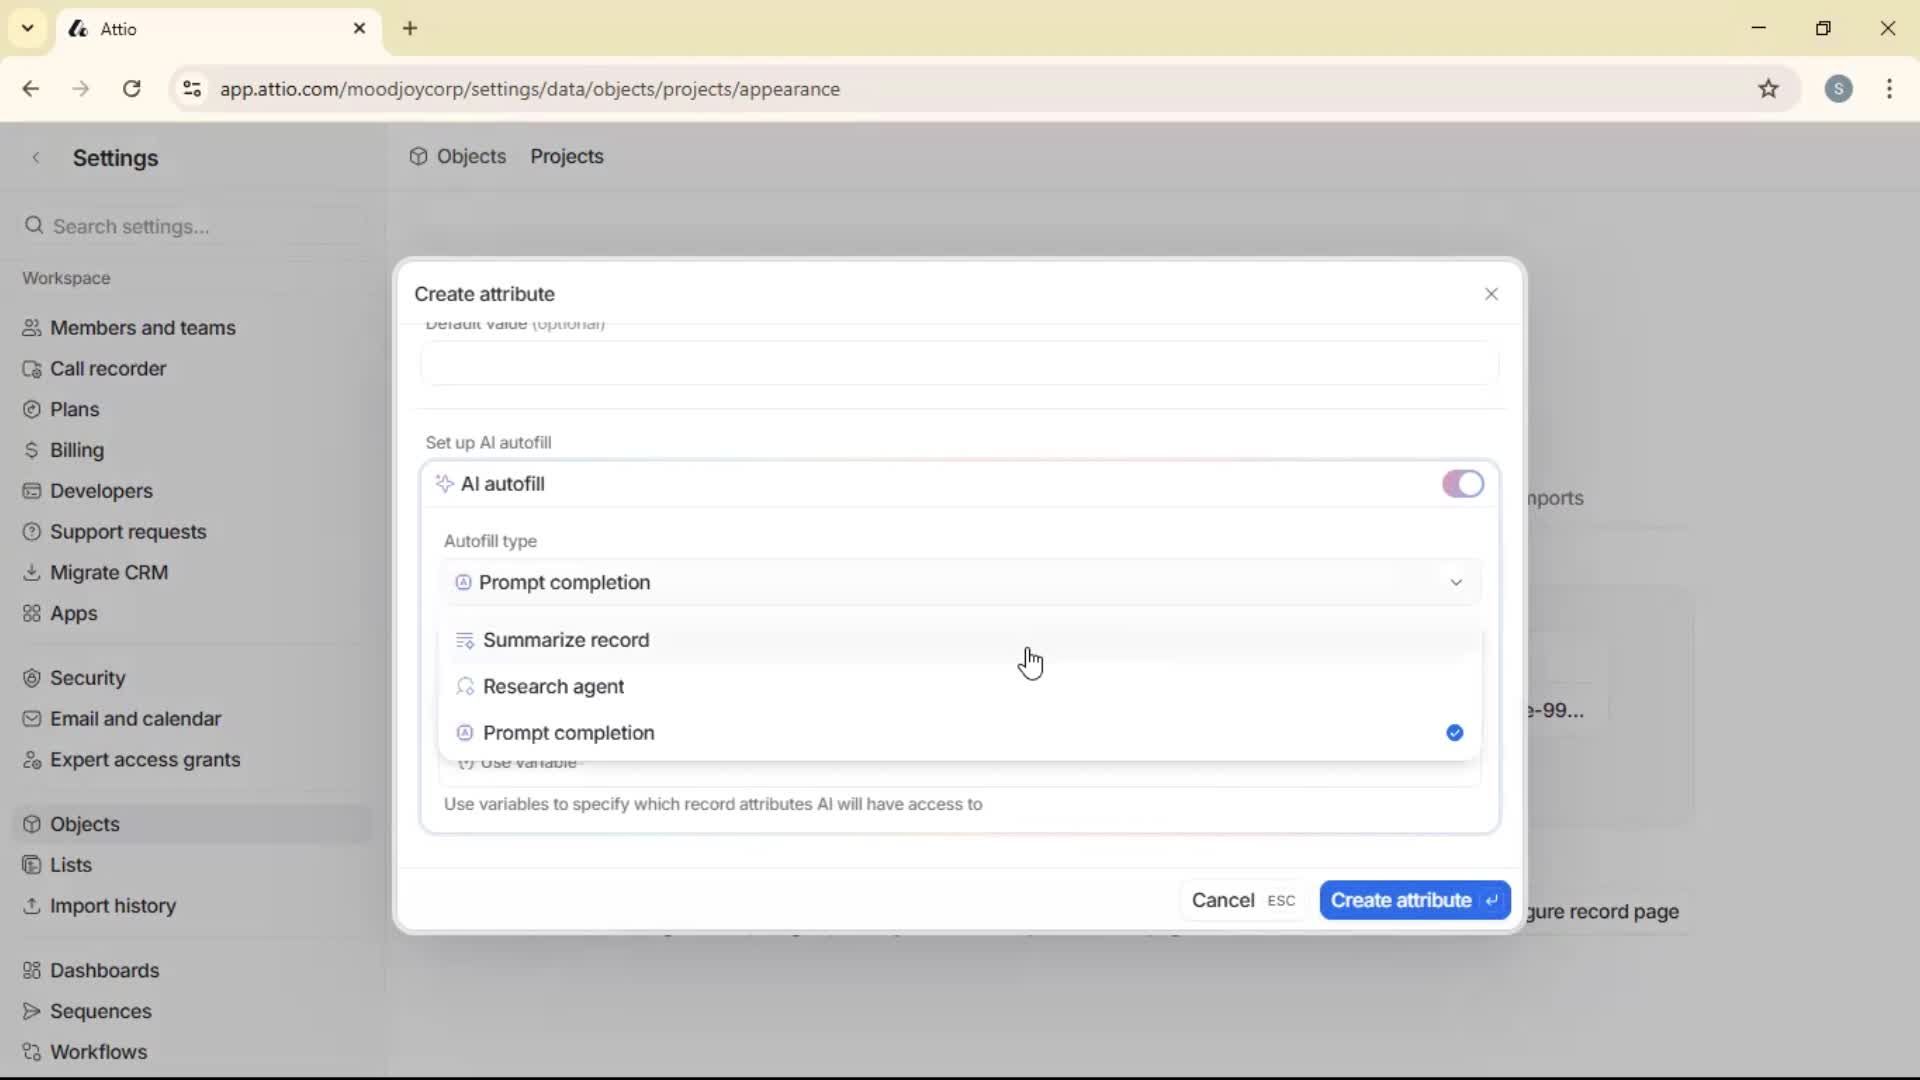Disable the AI autofill toggle
Image resolution: width=1920 pixels, height=1080 pixels.
[1462, 484]
